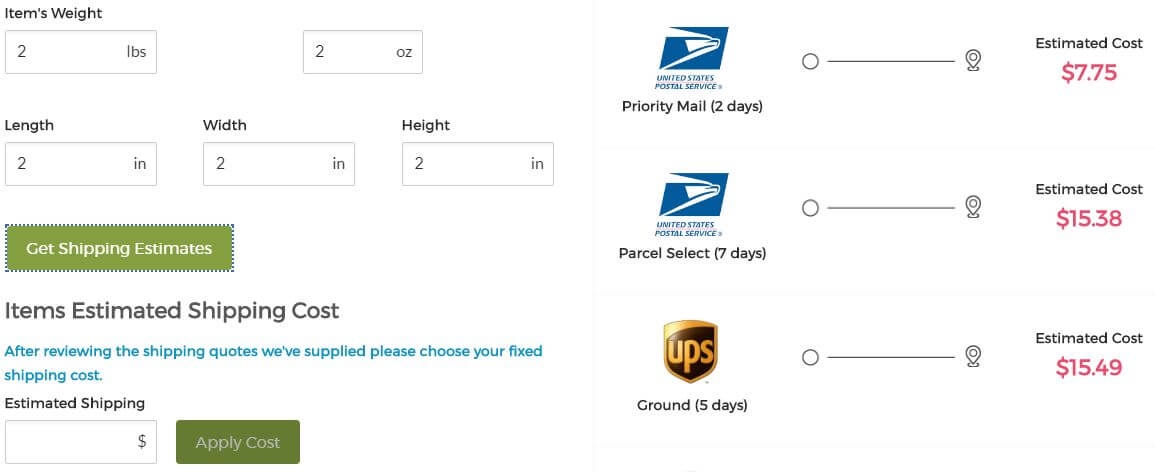Click into the Length input field

(x=81, y=163)
